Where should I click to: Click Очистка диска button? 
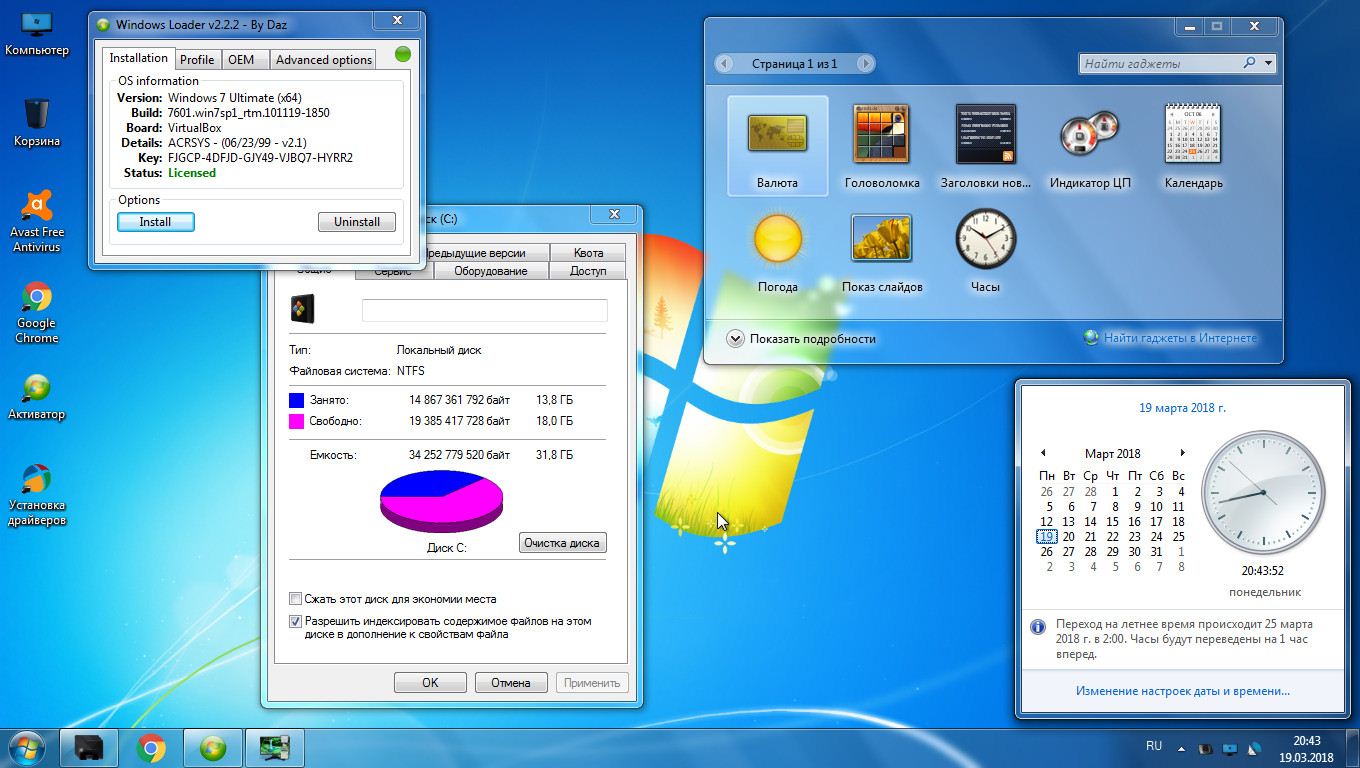tap(562, 543)
